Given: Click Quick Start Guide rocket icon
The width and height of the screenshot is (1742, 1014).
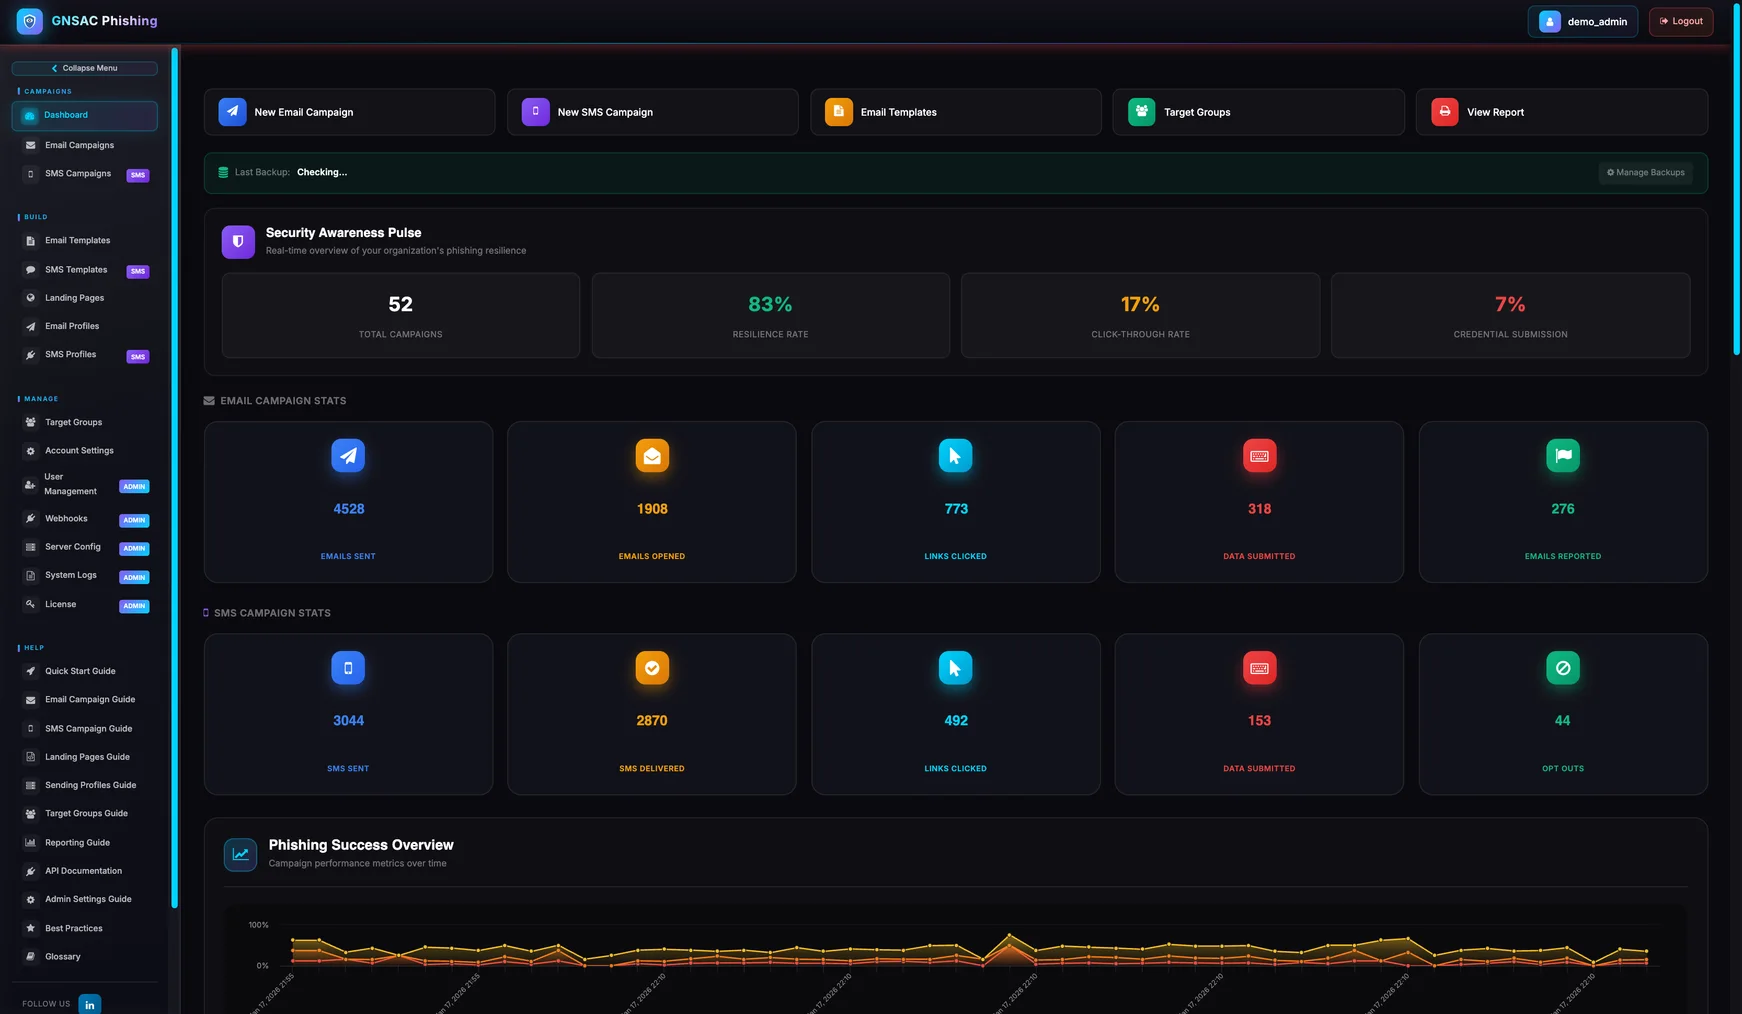Looking at the screenshot, I should click(30, 671).
